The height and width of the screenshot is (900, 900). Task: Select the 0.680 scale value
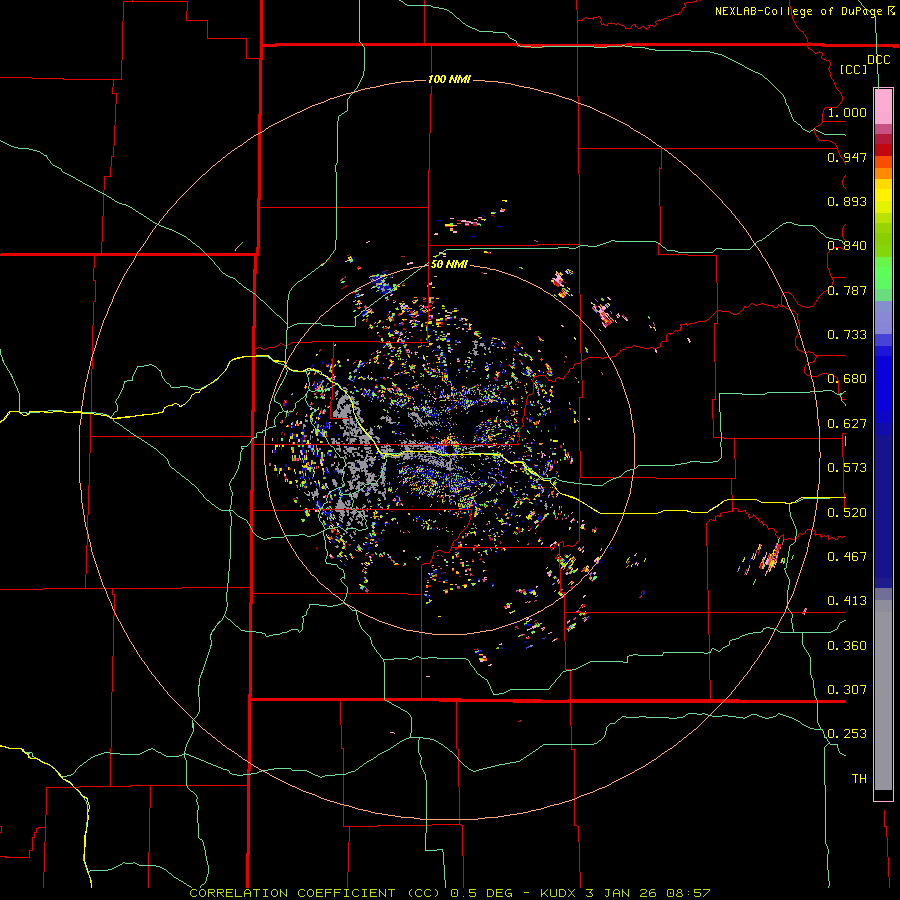[x=847, y=379]
